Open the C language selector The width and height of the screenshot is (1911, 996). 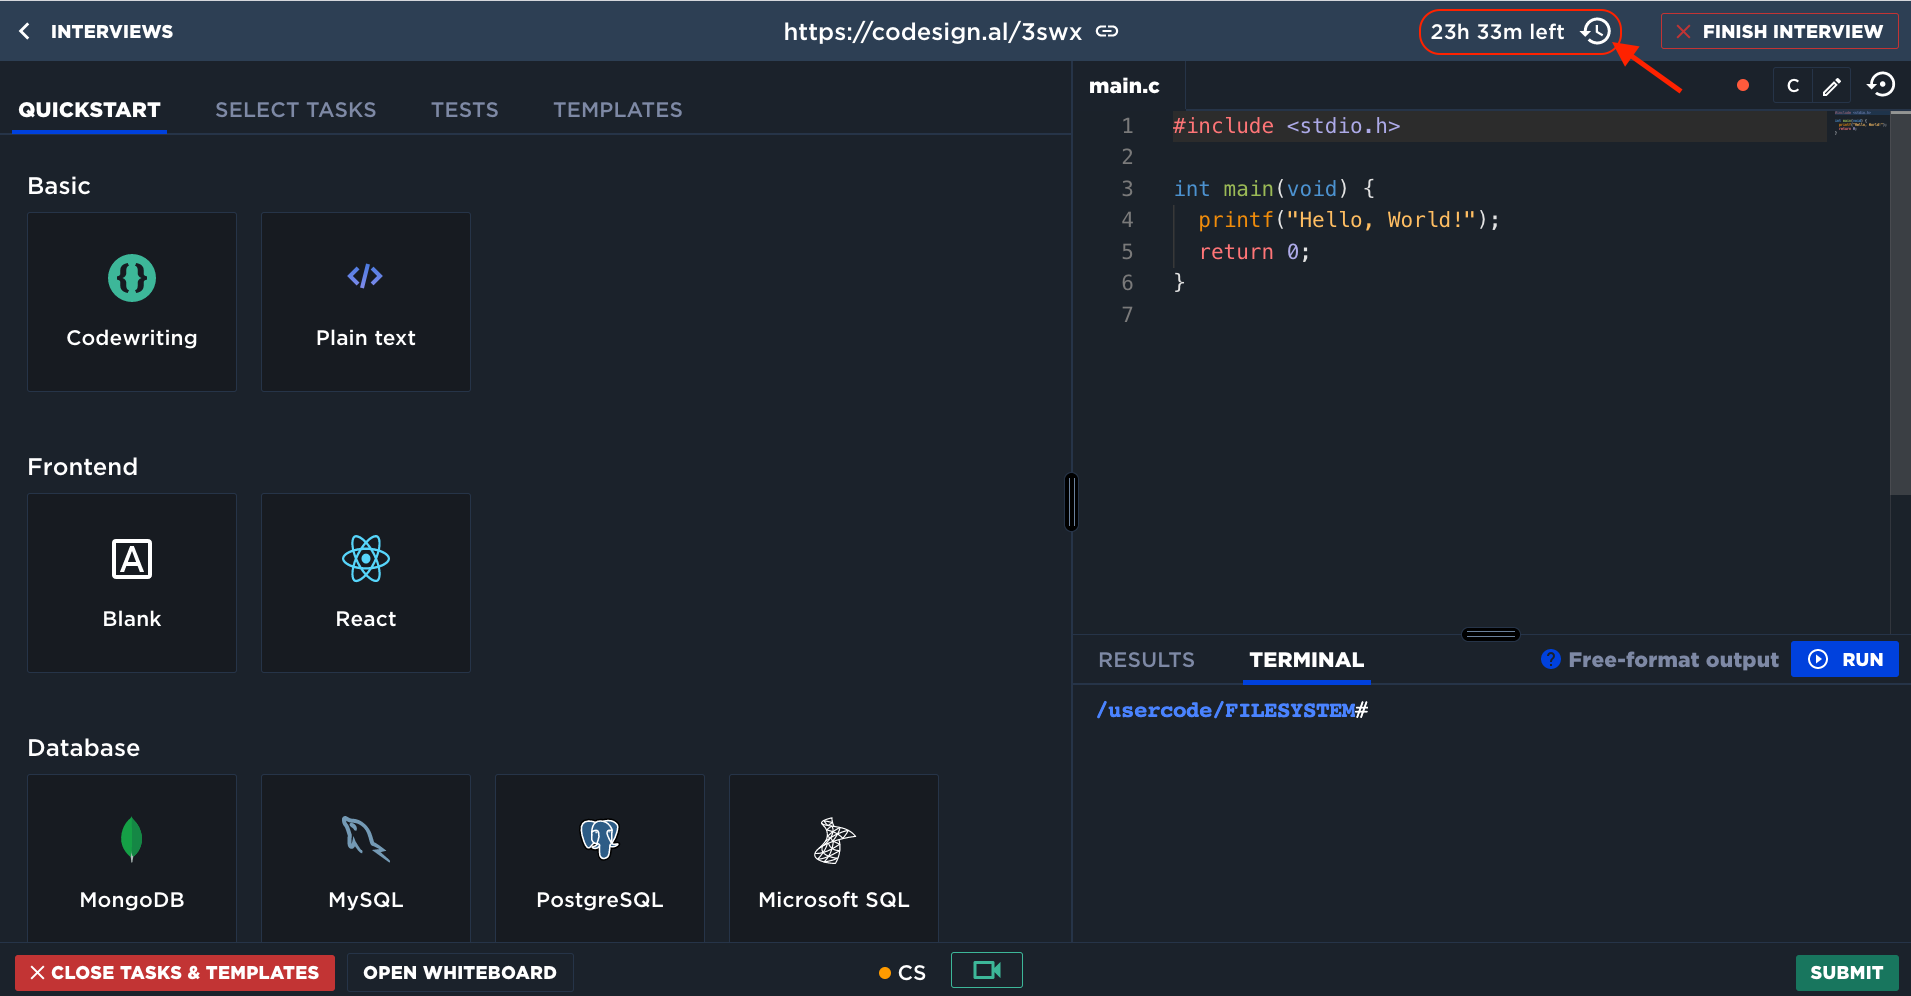[1792, 86]
